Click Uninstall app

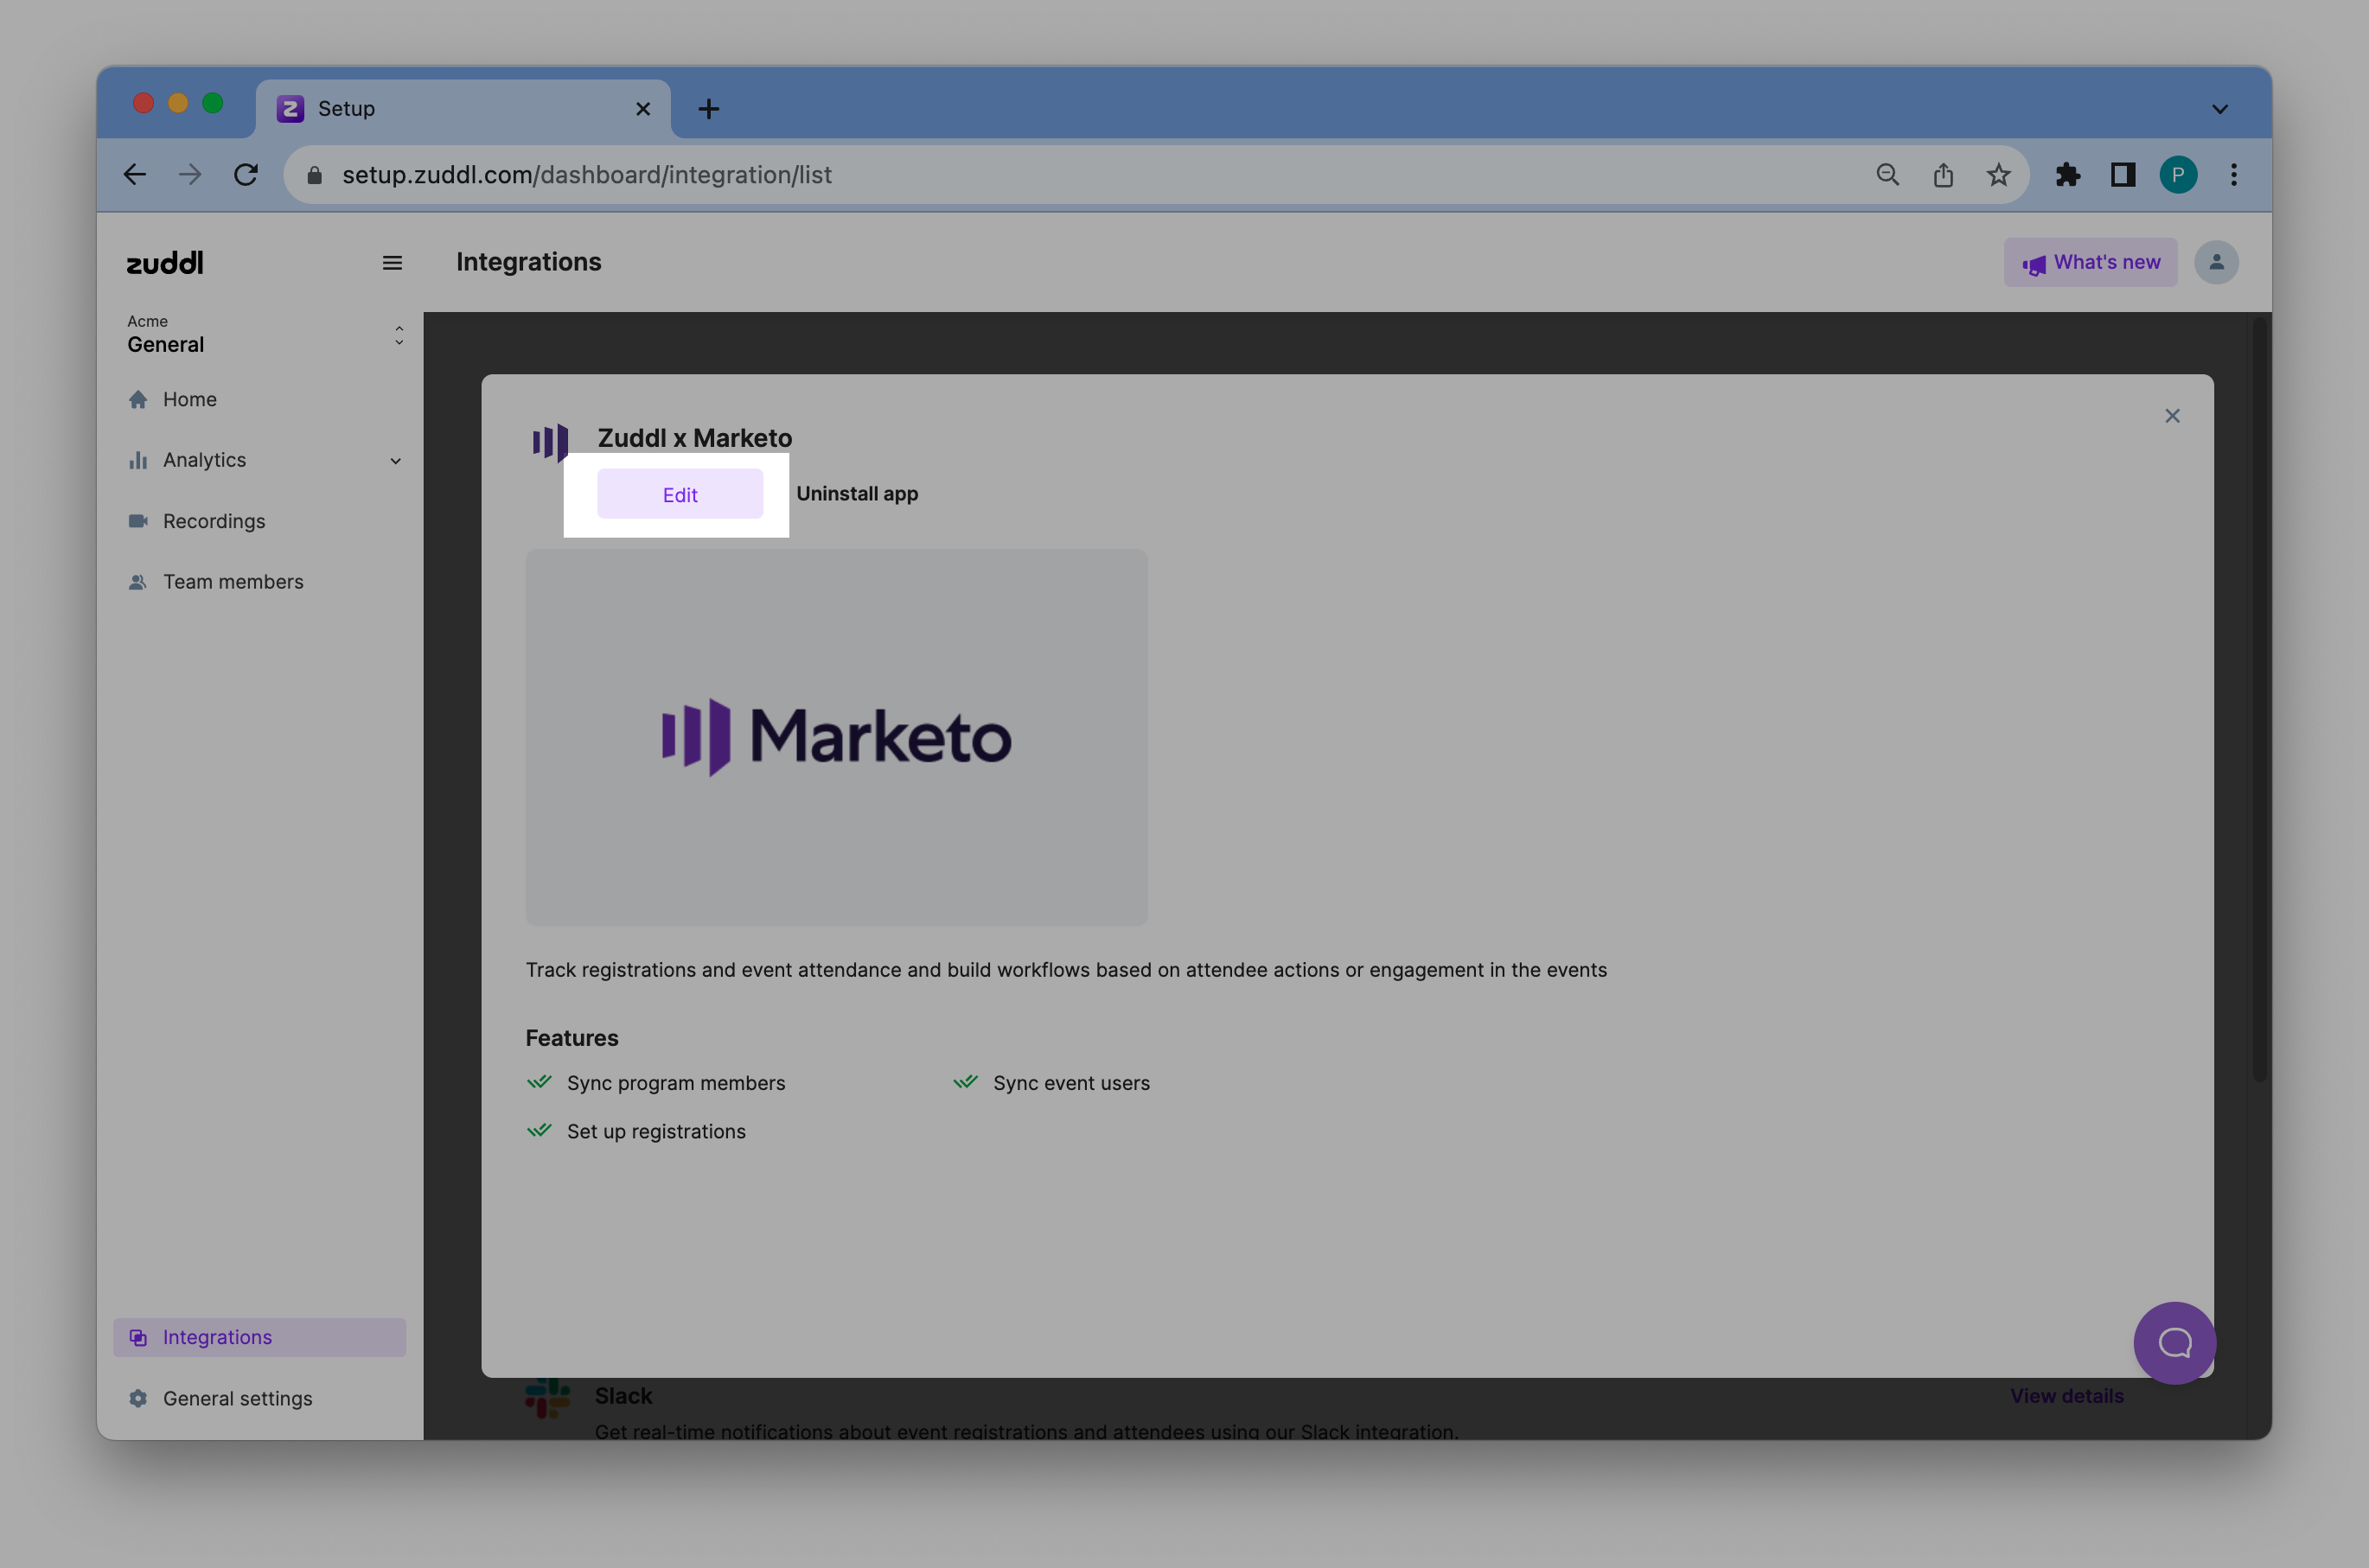(x=857, y=494)
